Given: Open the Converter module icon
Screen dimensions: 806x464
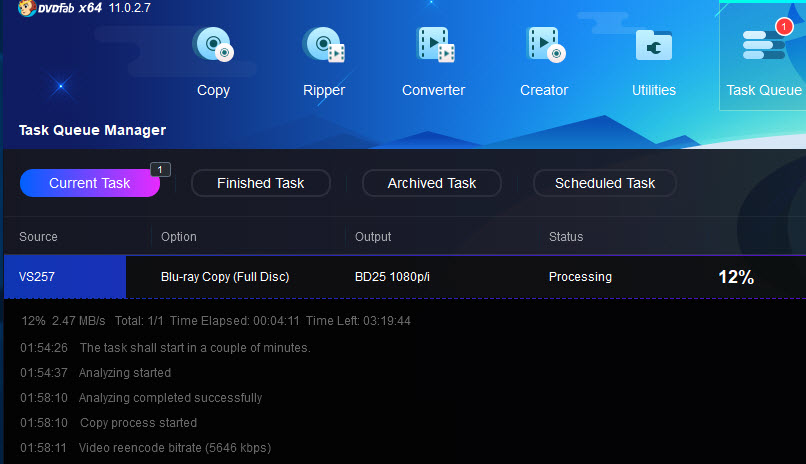Looking at the screenshot, I should (x=435, y=45).
